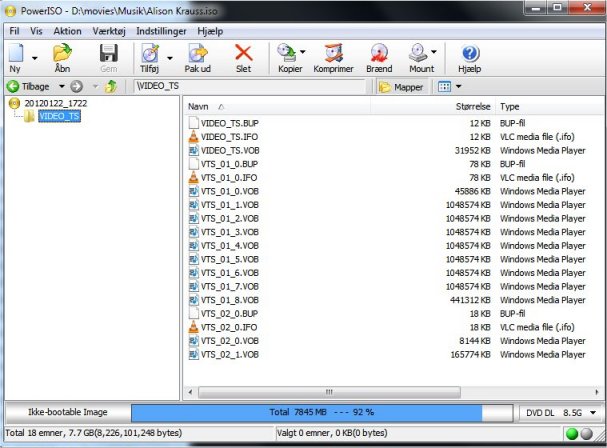This screenshot has height=448, width=607.
Task: Select file VTS_01_8.VOB
Action: pos(230,300)
